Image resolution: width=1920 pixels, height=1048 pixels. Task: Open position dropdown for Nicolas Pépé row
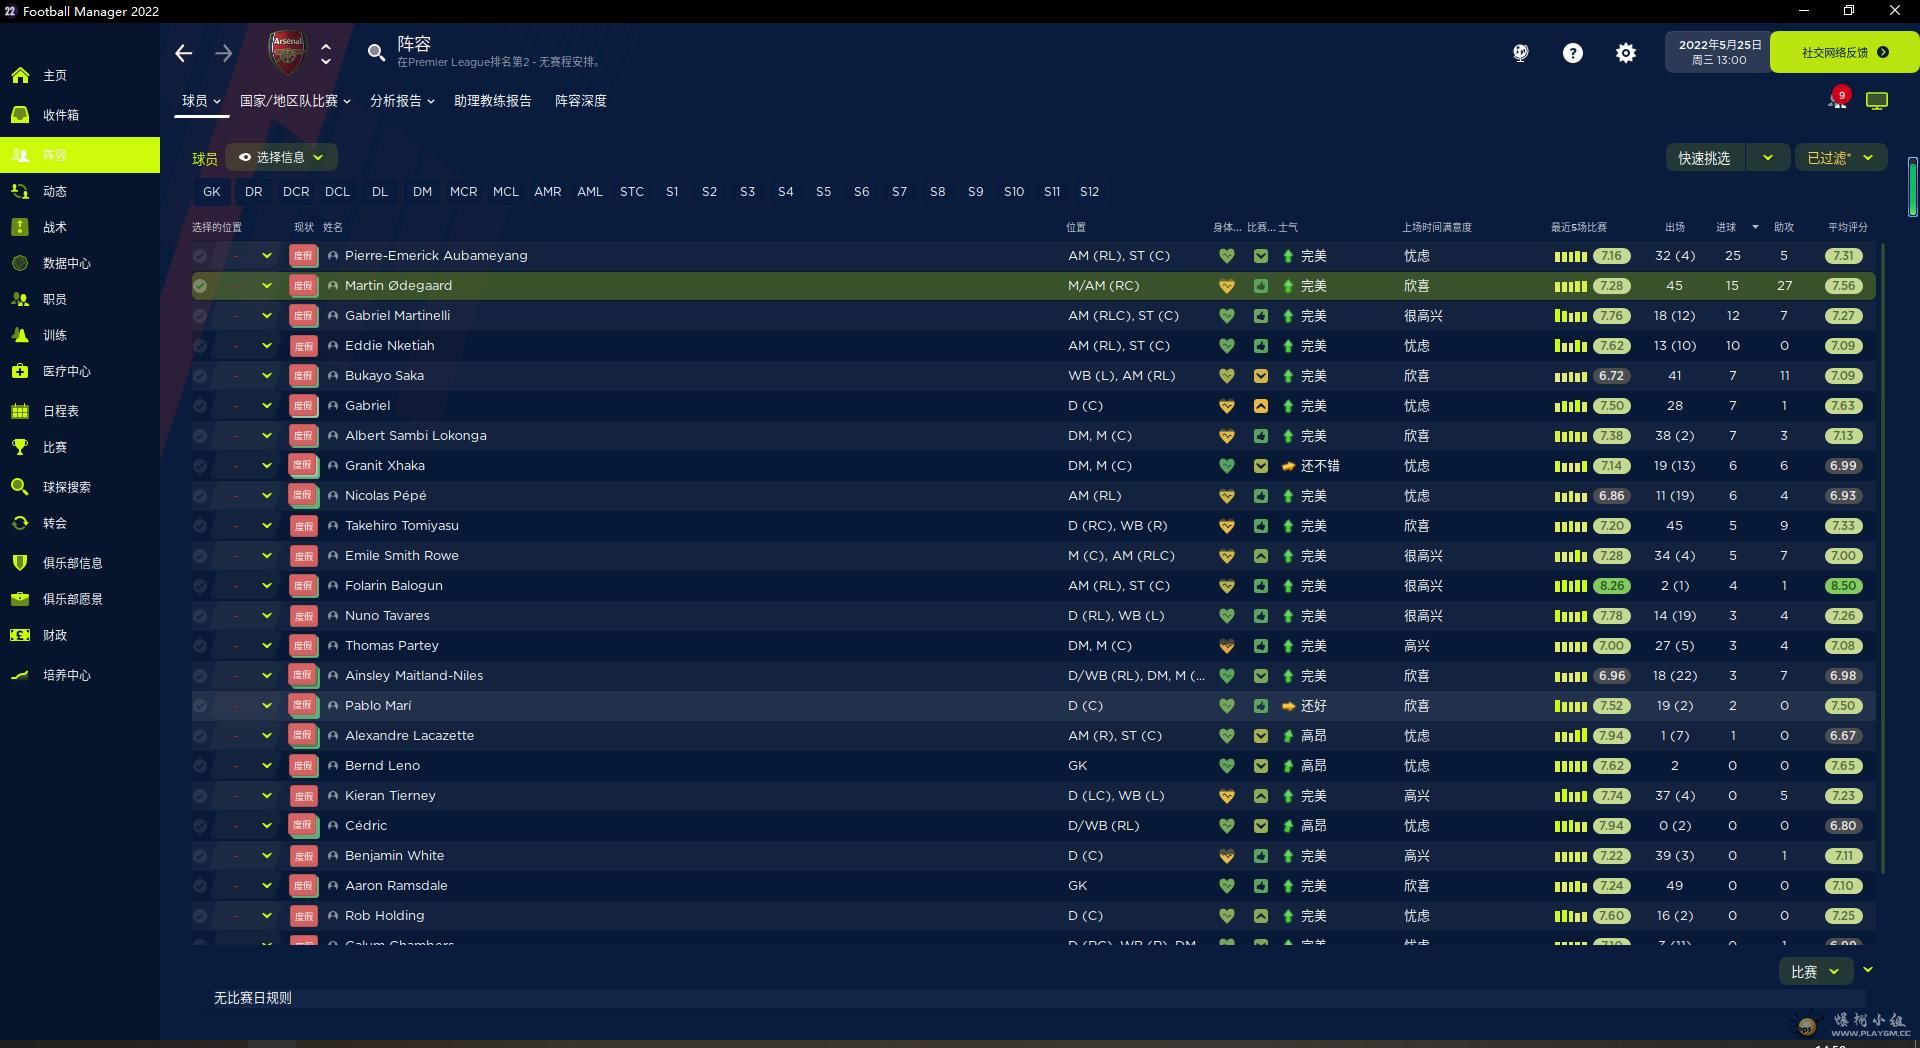pyautogui.click(x=267, y=496)
